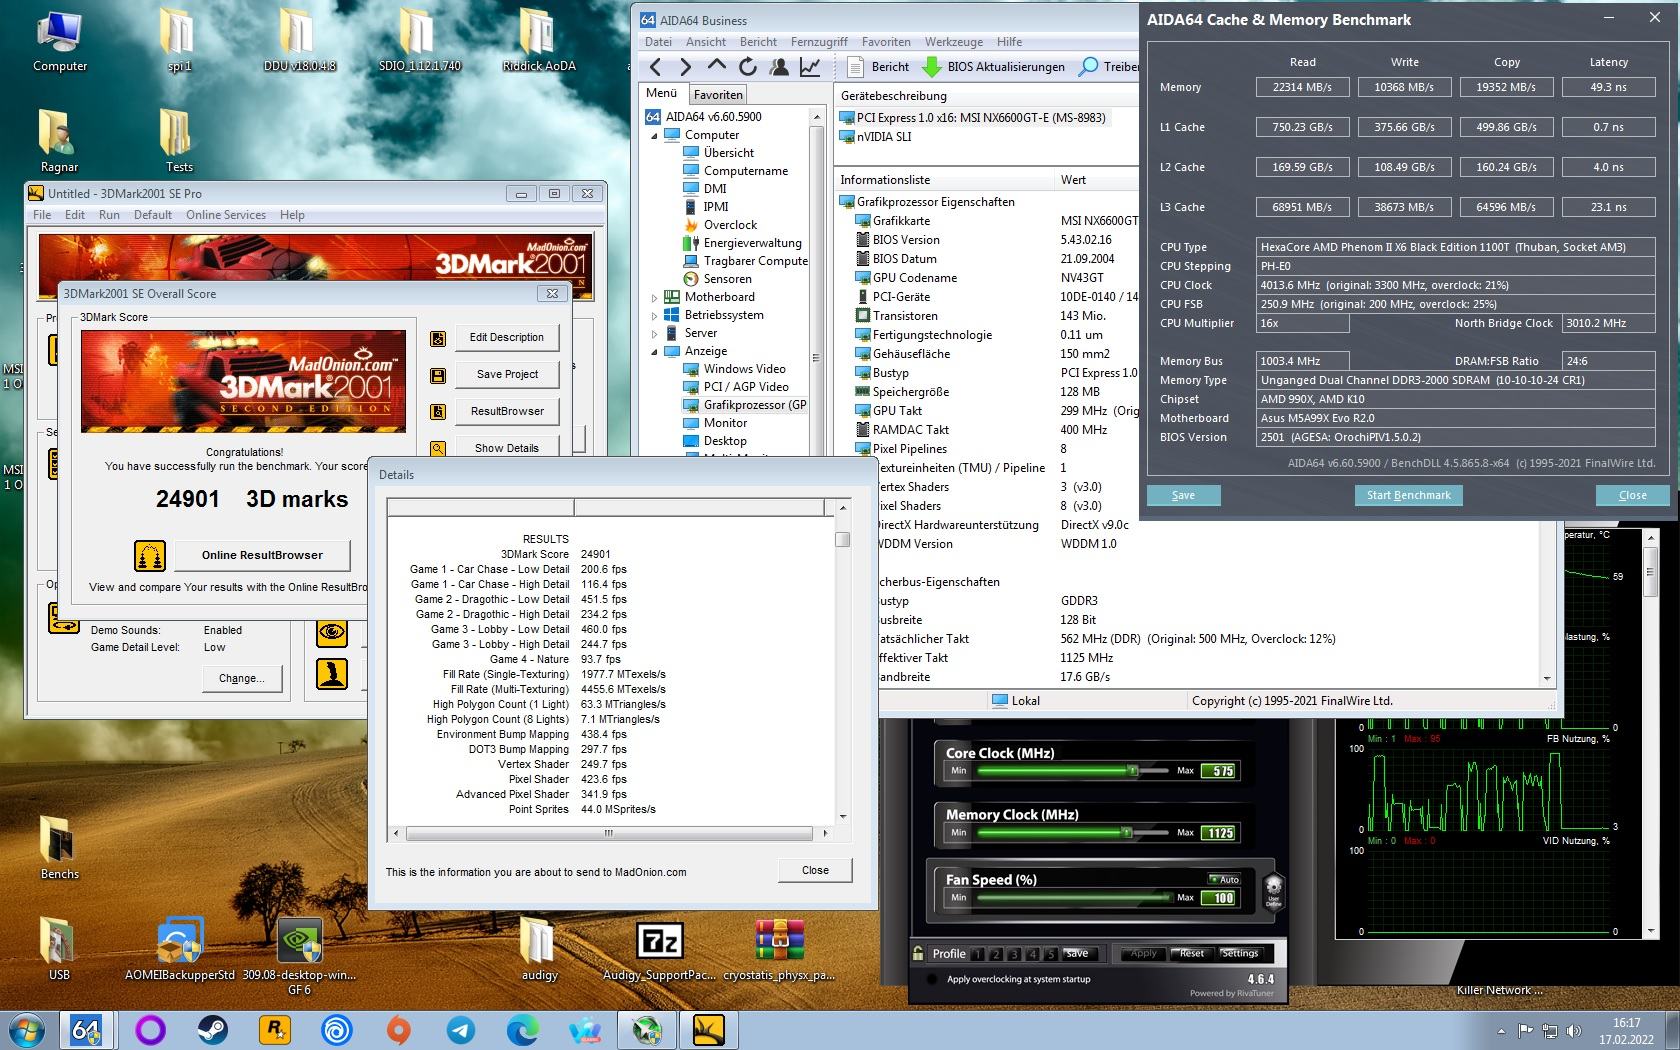Open AIDA64 user management icon
Image resolution: width=1680 pixels, height=1050 pixels.
[779, 67]
